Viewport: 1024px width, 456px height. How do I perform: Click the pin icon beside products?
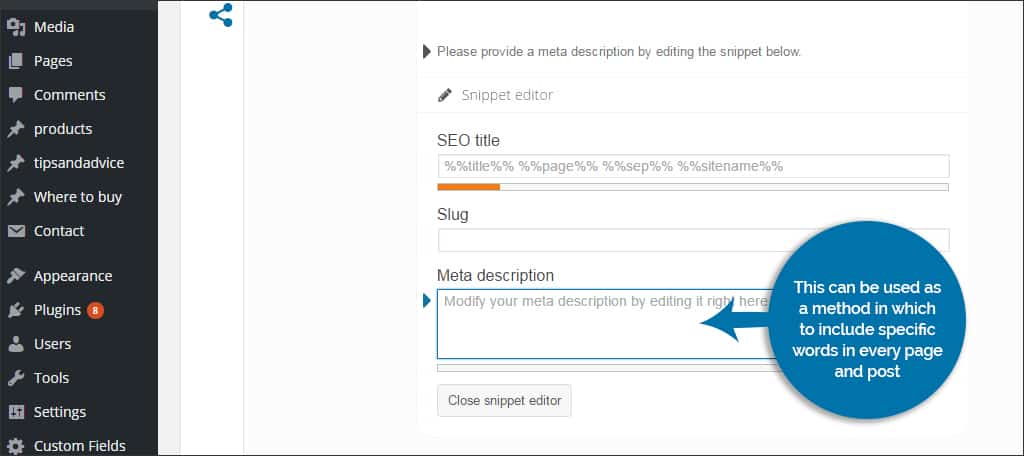(16, 129)
